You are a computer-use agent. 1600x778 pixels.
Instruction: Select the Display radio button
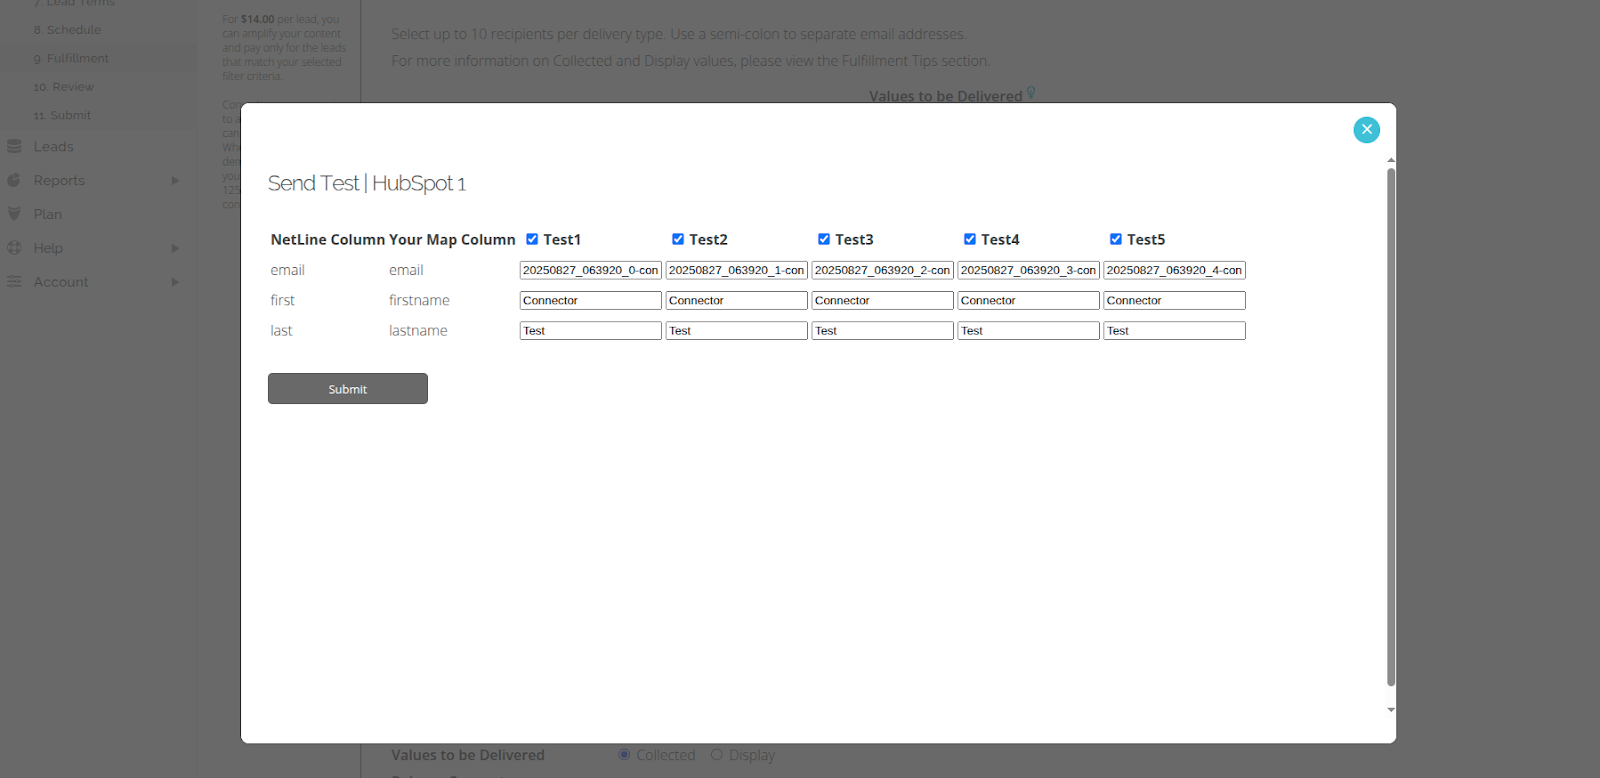[x=717, y=755]
